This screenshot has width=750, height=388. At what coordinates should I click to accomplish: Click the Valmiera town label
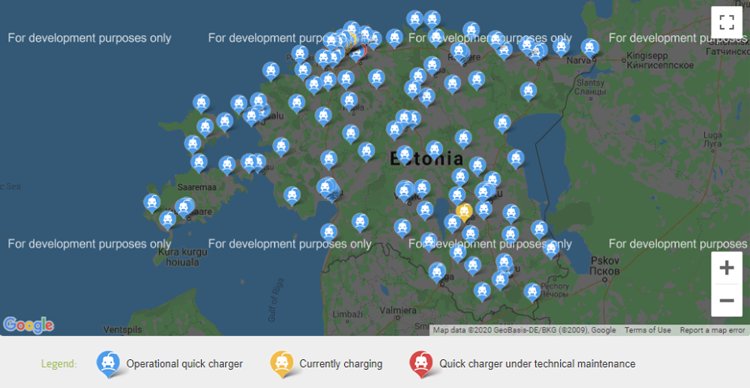click(397, 310)
